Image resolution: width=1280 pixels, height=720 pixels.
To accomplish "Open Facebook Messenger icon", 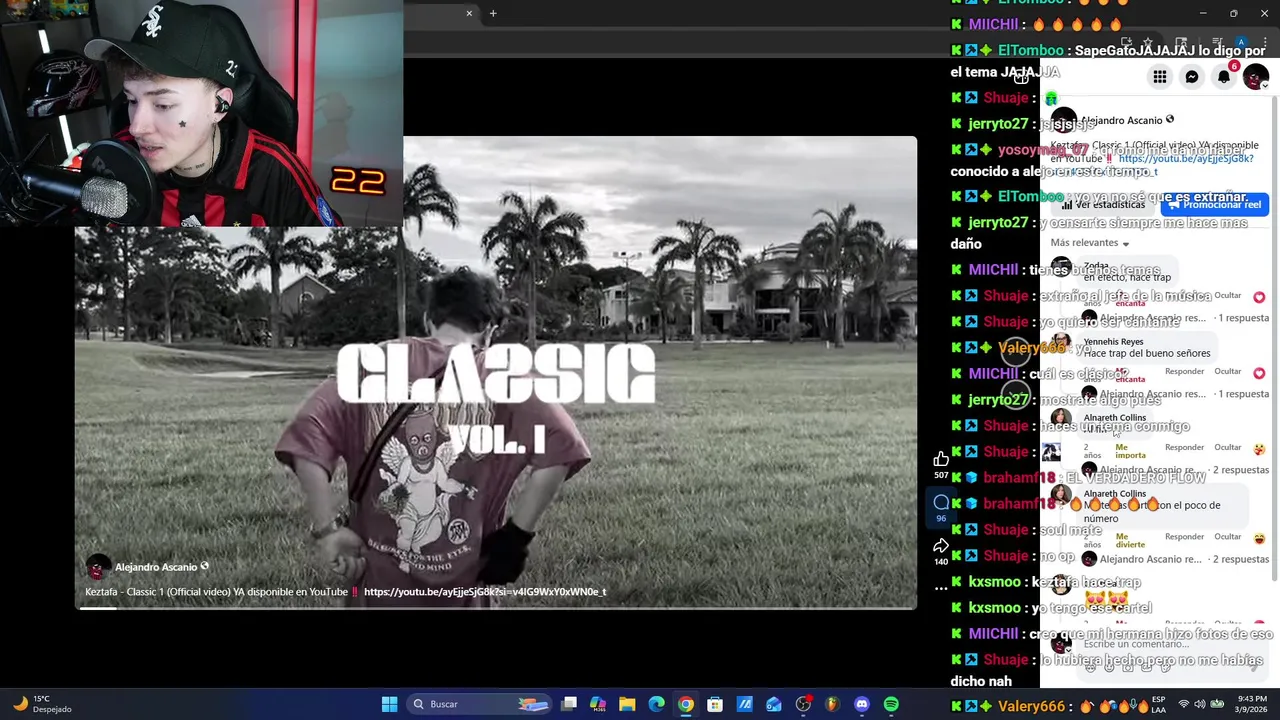I will 1192,77.
